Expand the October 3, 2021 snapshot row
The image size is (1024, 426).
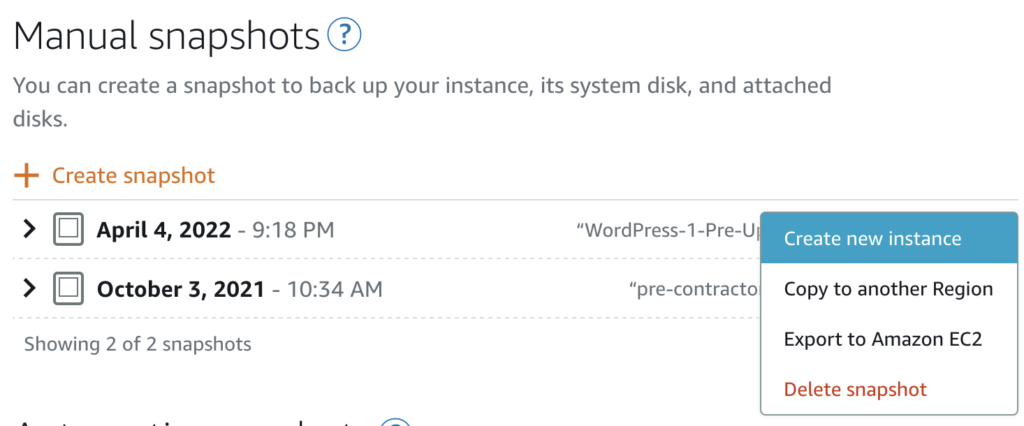coord(29,290)
